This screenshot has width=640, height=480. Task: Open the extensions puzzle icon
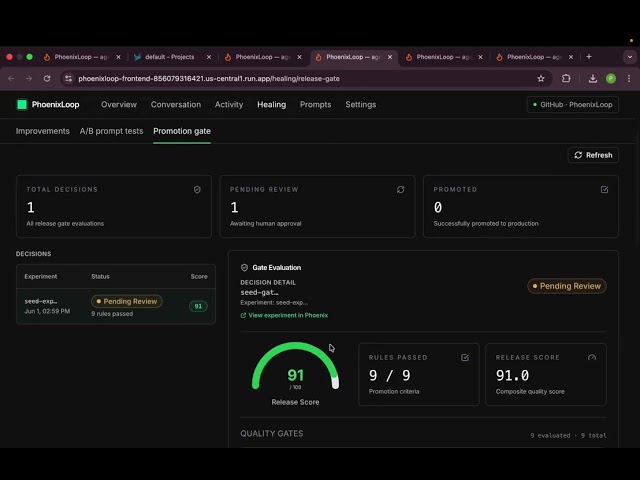(566, 78)
